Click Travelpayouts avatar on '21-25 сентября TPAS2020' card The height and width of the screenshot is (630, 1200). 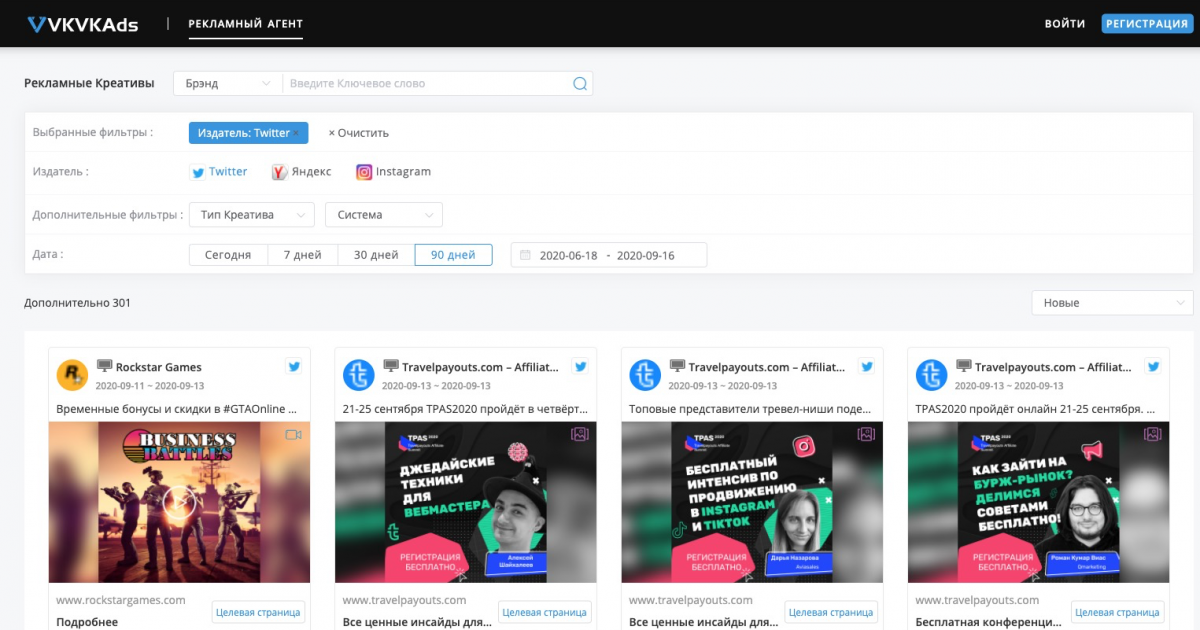359,375
